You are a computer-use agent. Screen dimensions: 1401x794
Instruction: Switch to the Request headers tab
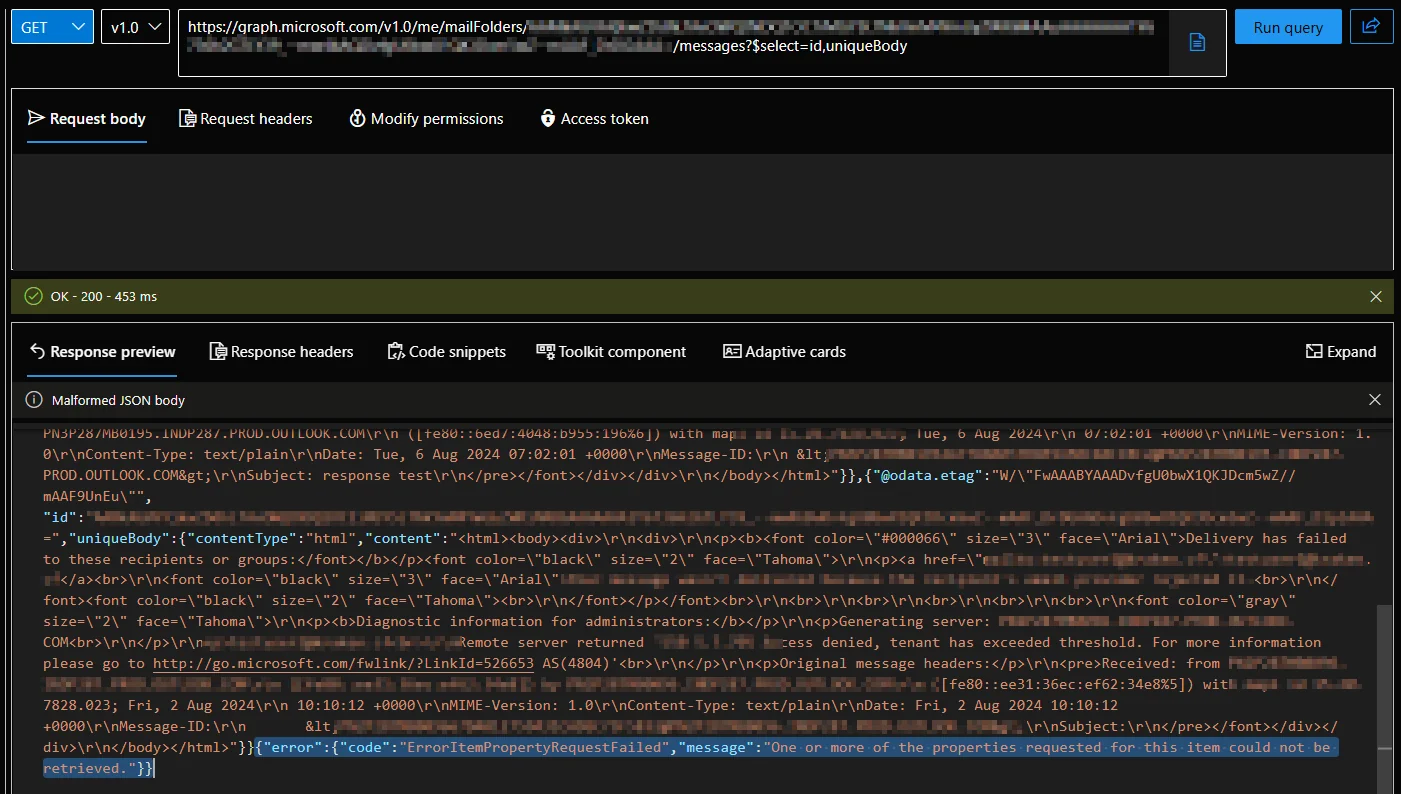(x=246, y=119)
